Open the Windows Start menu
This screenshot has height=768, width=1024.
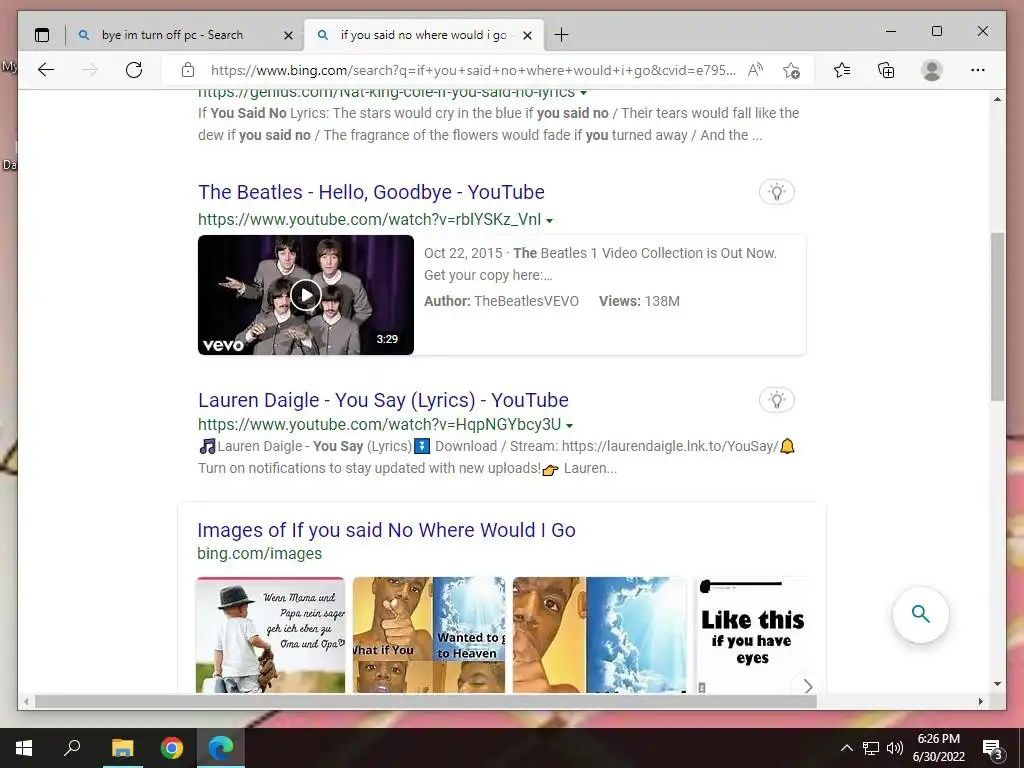(24, 748)
